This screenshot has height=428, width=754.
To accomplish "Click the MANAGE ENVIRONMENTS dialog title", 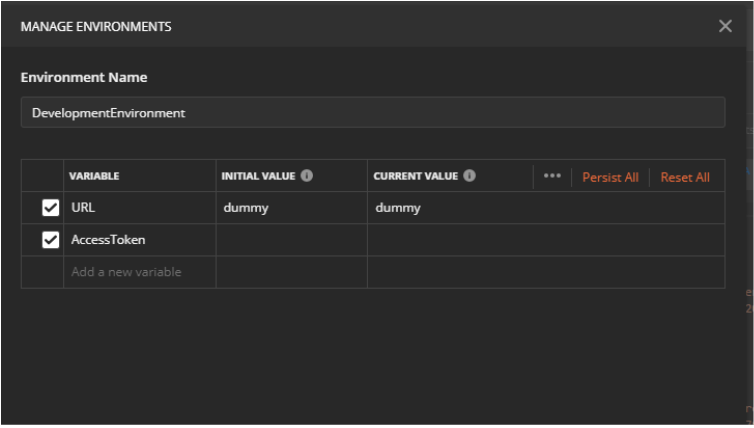I will [x=96, y=27].
